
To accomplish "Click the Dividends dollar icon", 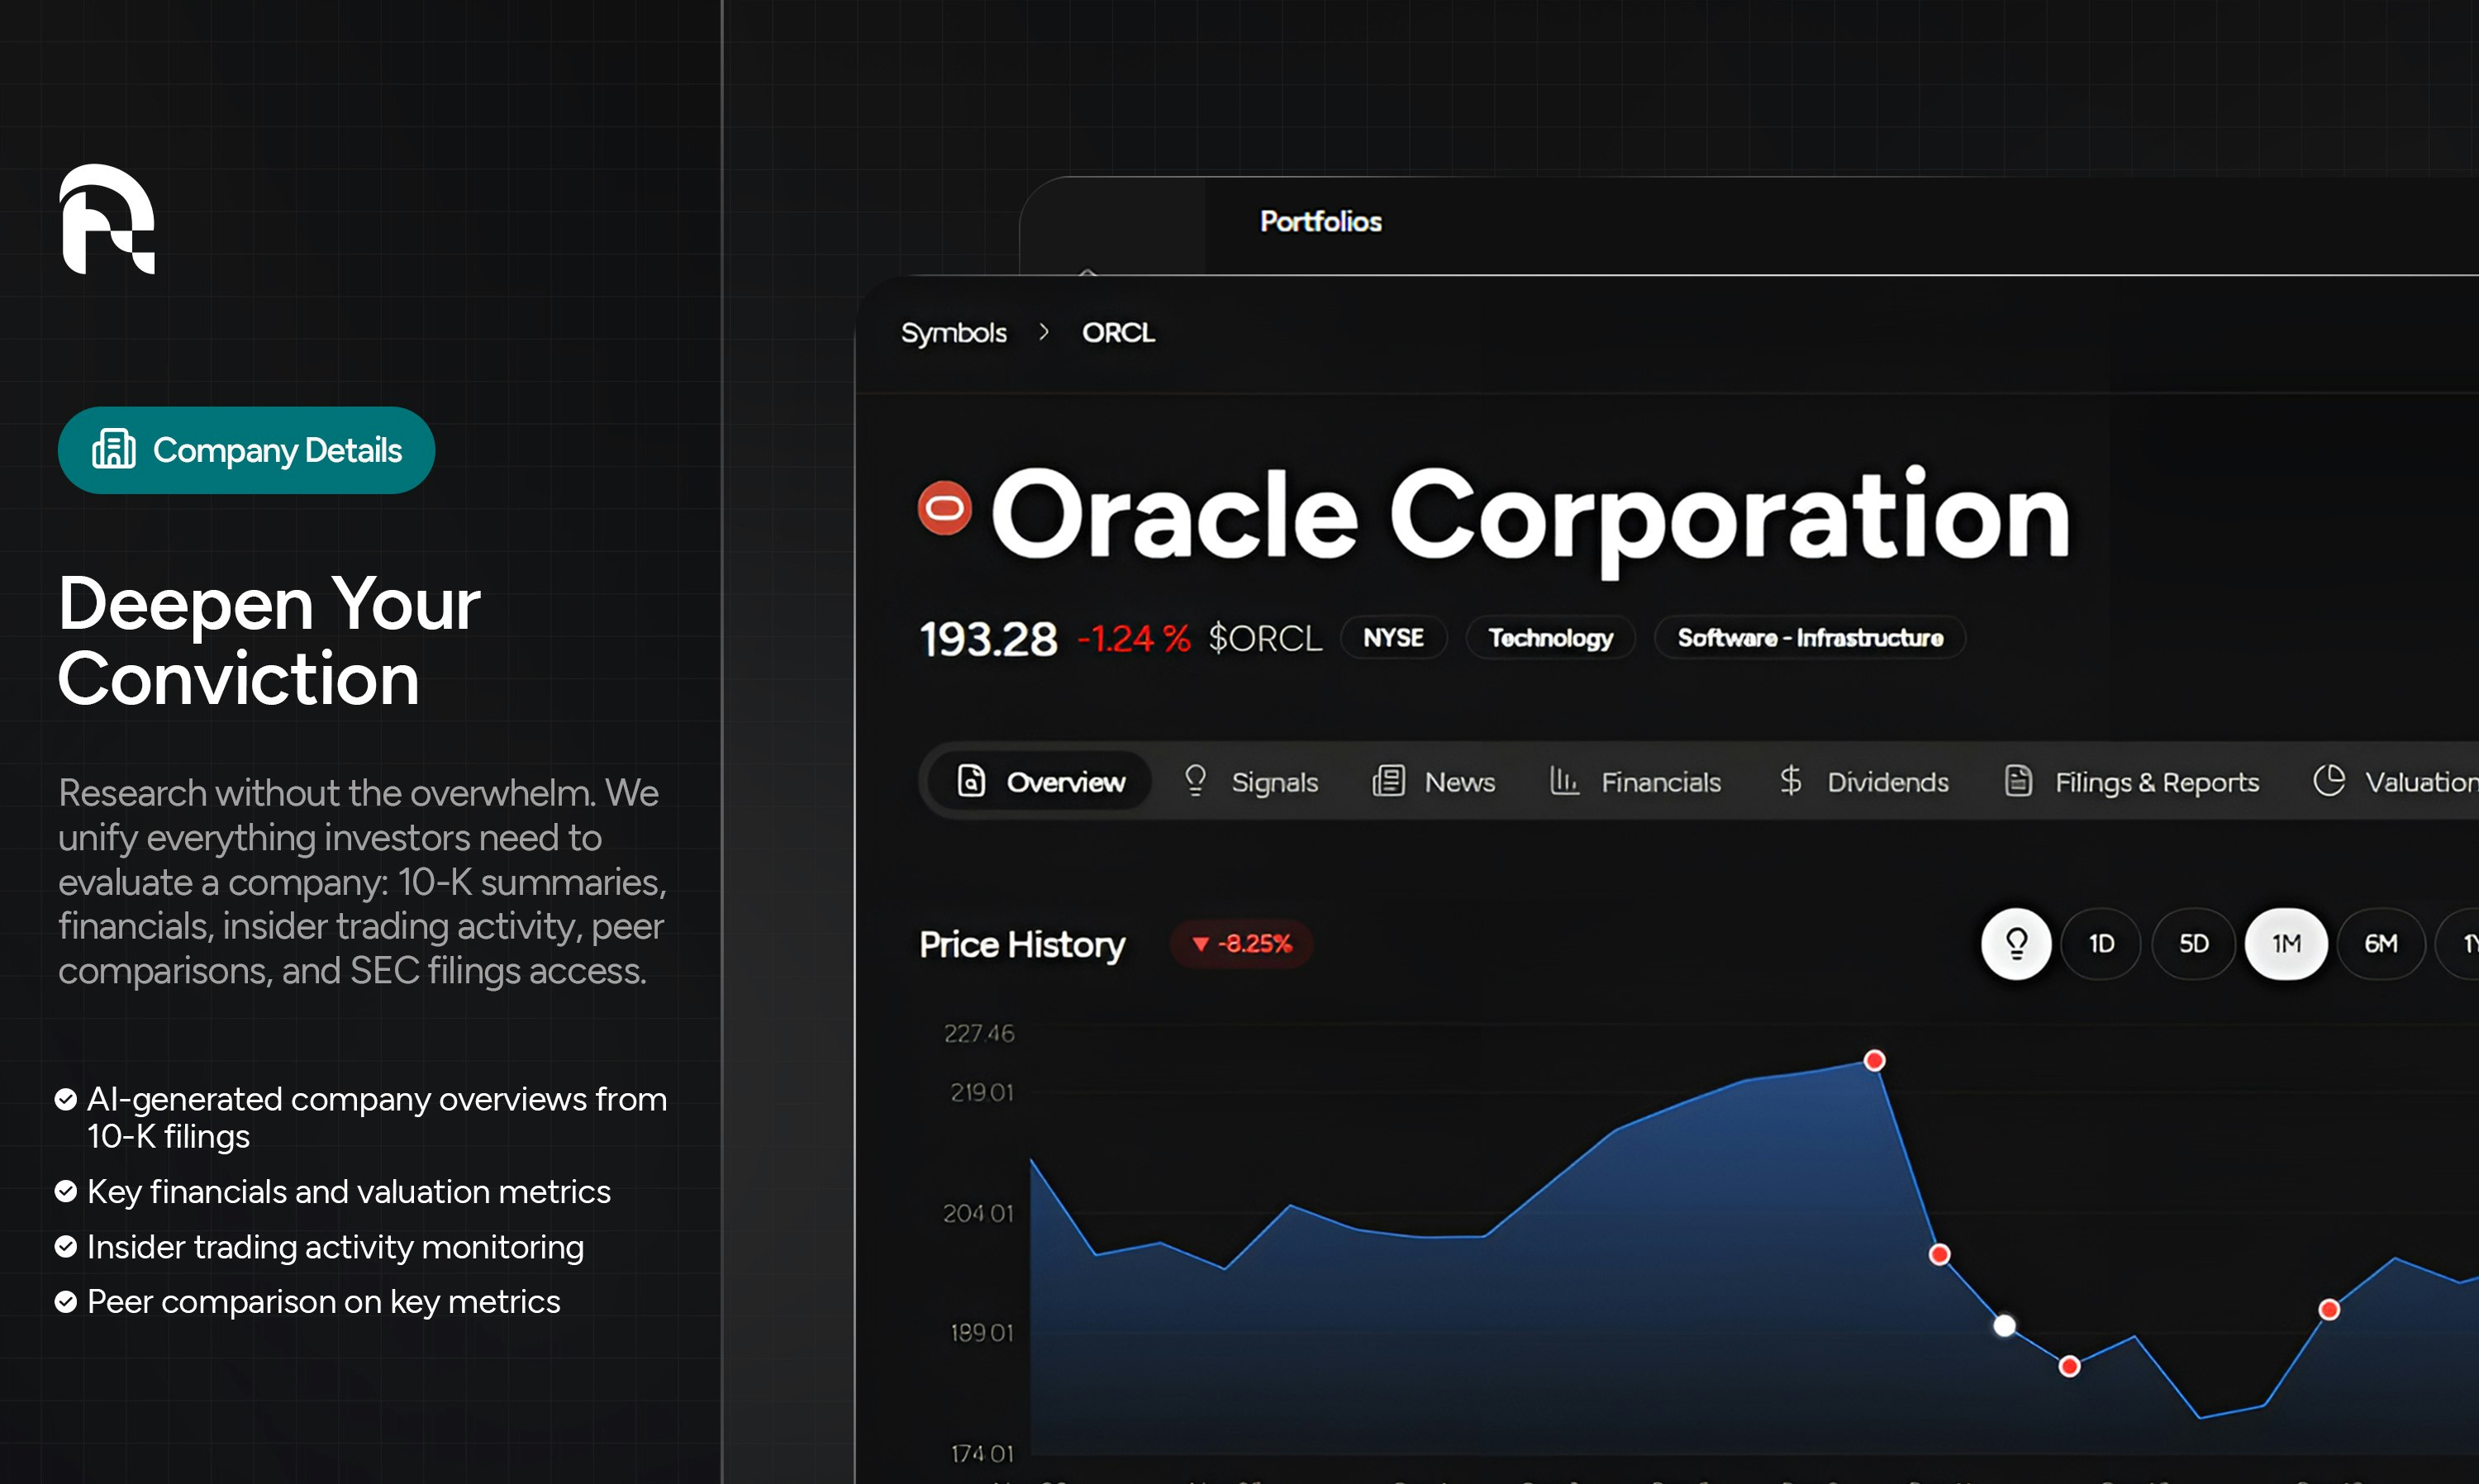I will tap(1791, 781).
